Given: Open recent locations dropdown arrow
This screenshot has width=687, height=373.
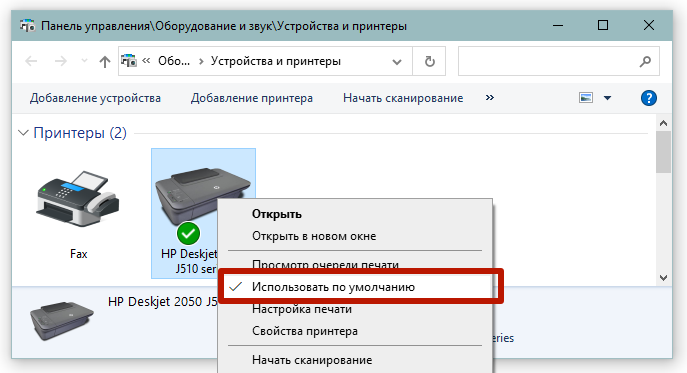Looking at the screenshot, I should pyautogui.click(x=84, y=61).
